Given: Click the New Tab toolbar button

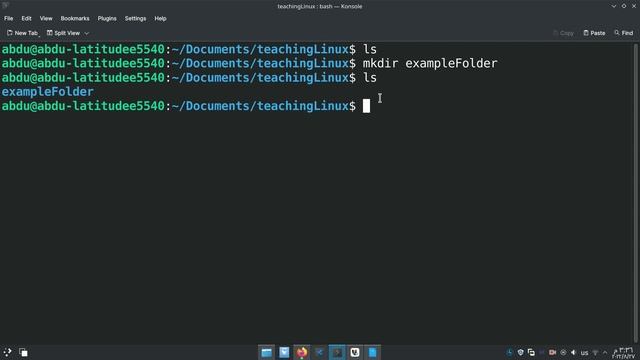Looking at the screenshot, I should click(23, 33).
